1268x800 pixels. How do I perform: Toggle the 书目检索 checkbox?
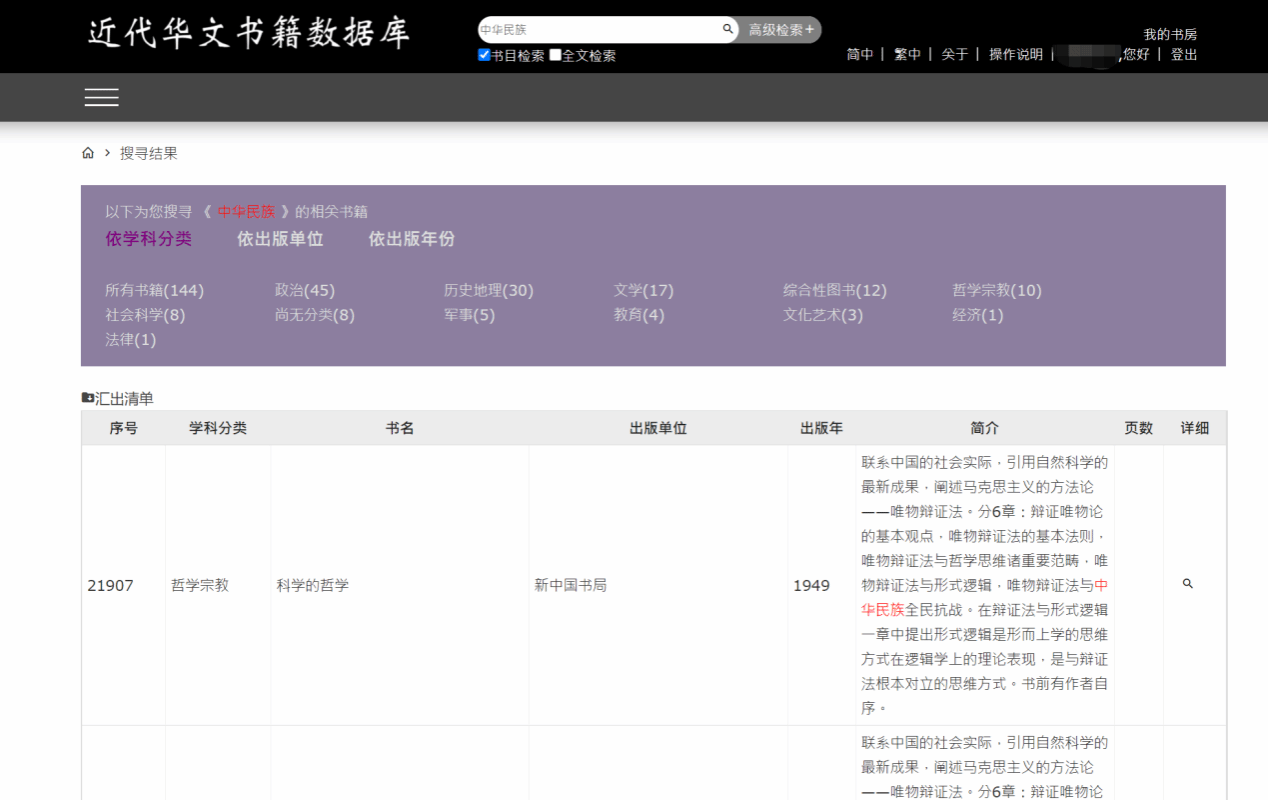(484, 55)
